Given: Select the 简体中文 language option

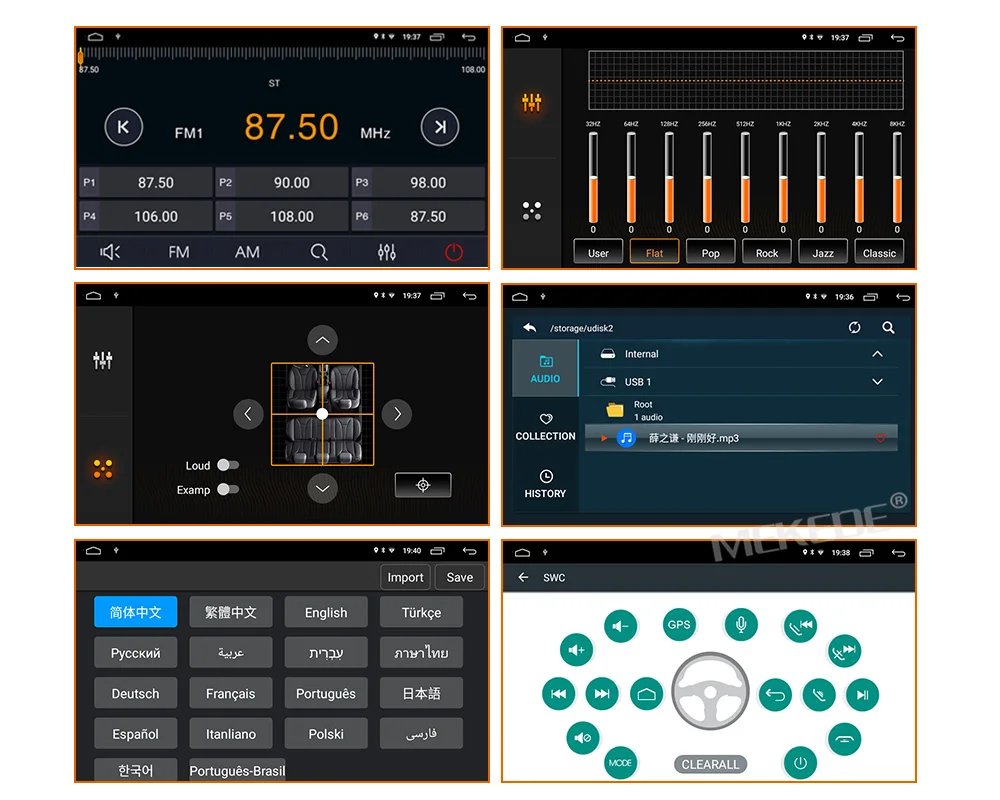Looking at the screenshot, I should click(x=135, y=612).
